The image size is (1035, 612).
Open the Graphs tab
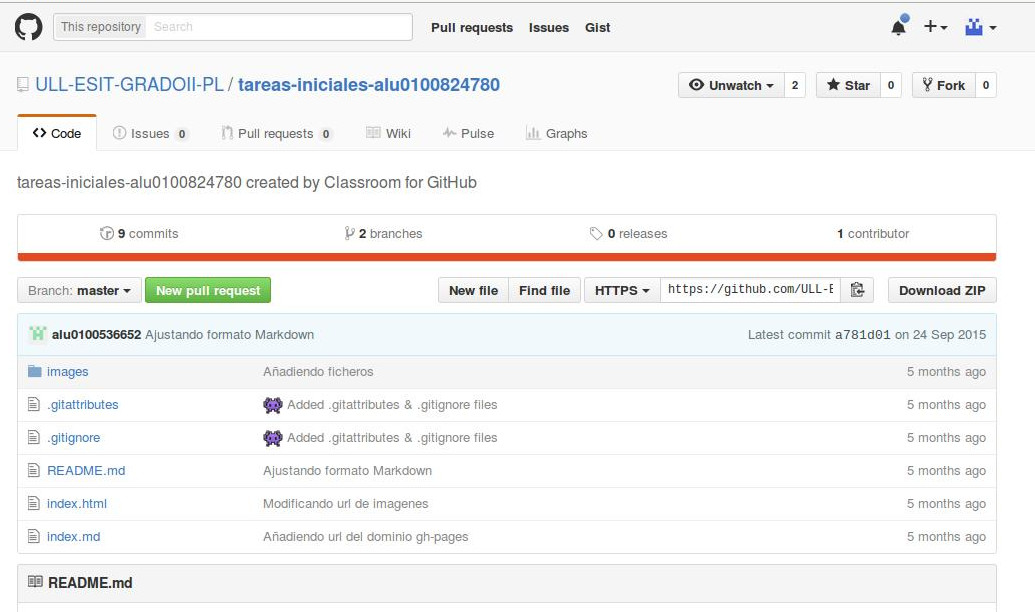(556, 133)
